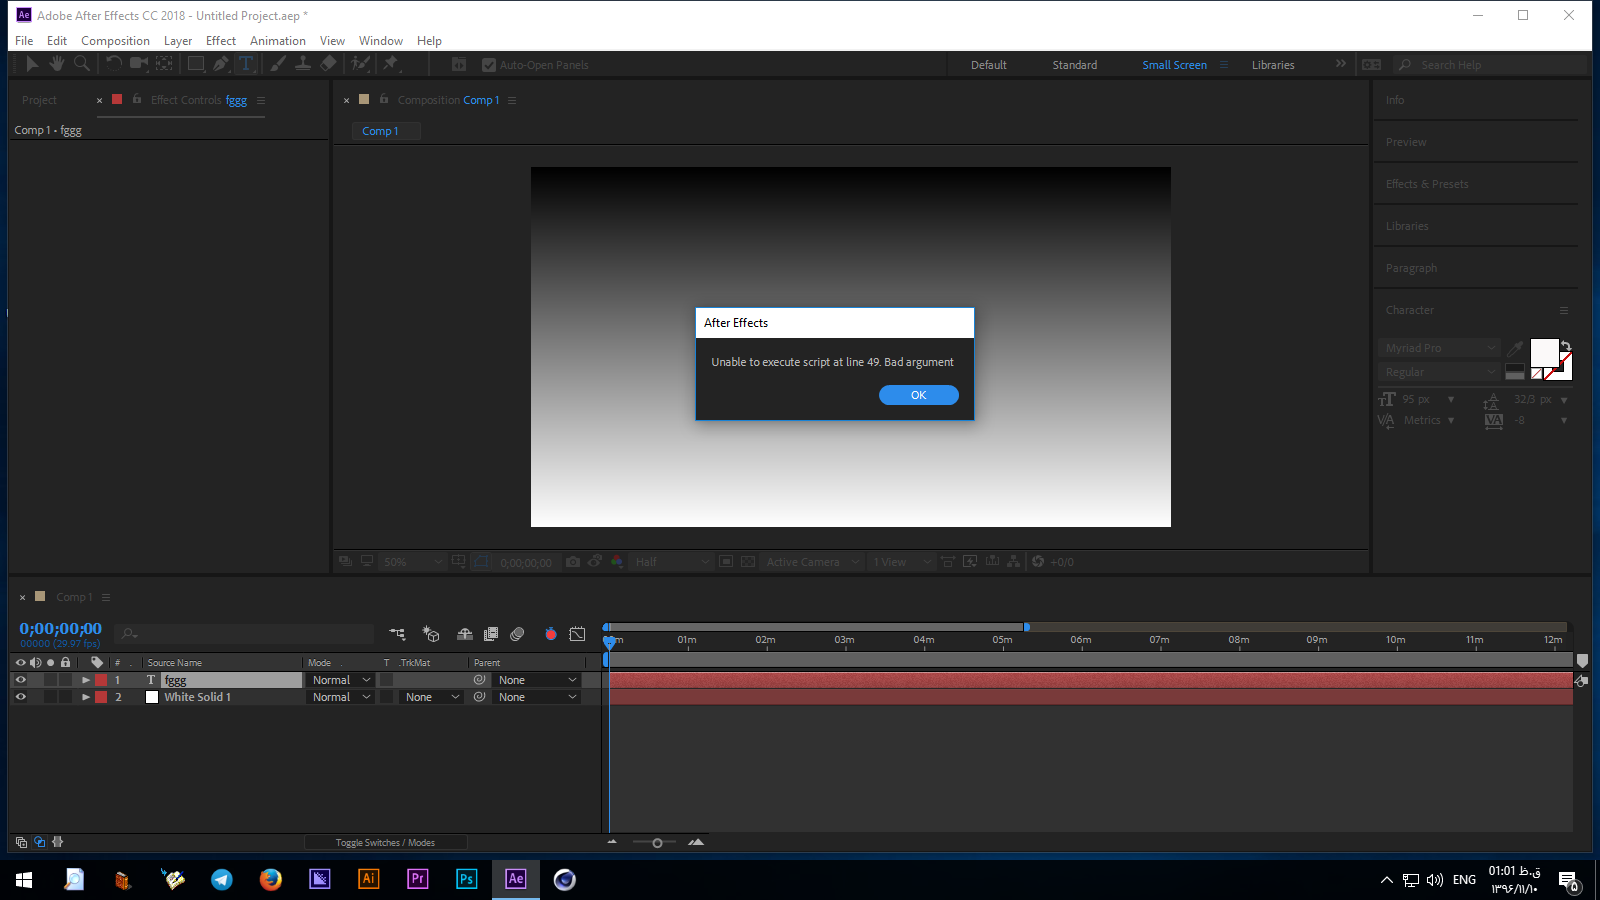
Task: Click OK in the After Effects error dialog
Action: [918, 395]
